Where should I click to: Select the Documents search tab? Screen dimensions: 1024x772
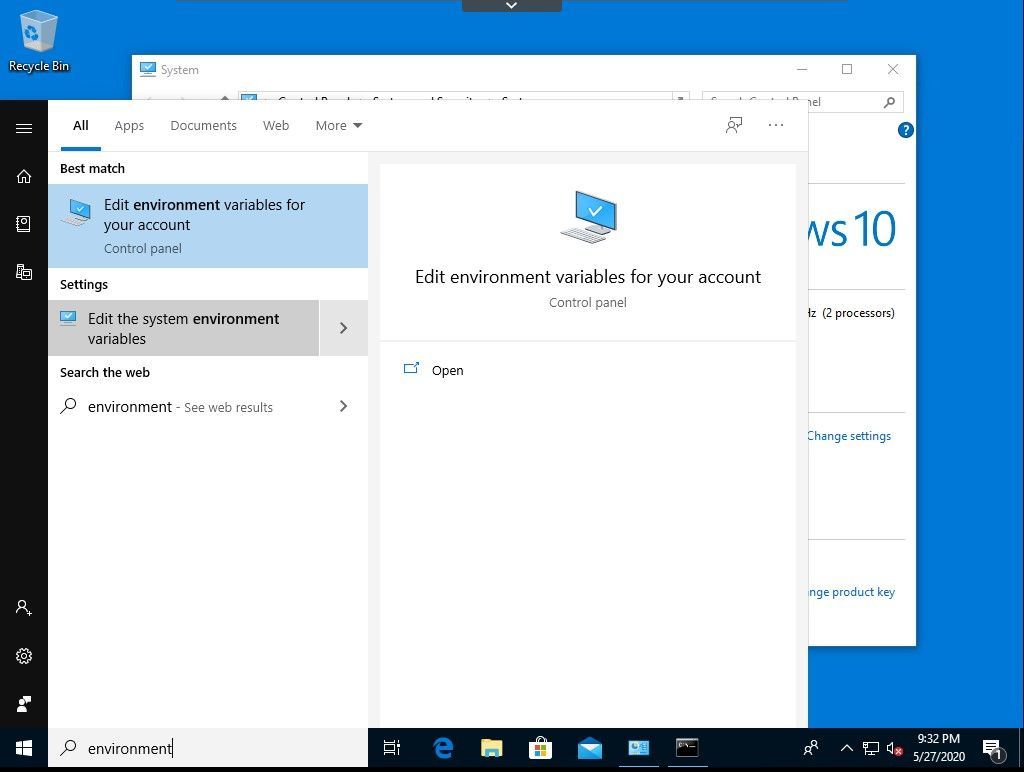(203, 125)
